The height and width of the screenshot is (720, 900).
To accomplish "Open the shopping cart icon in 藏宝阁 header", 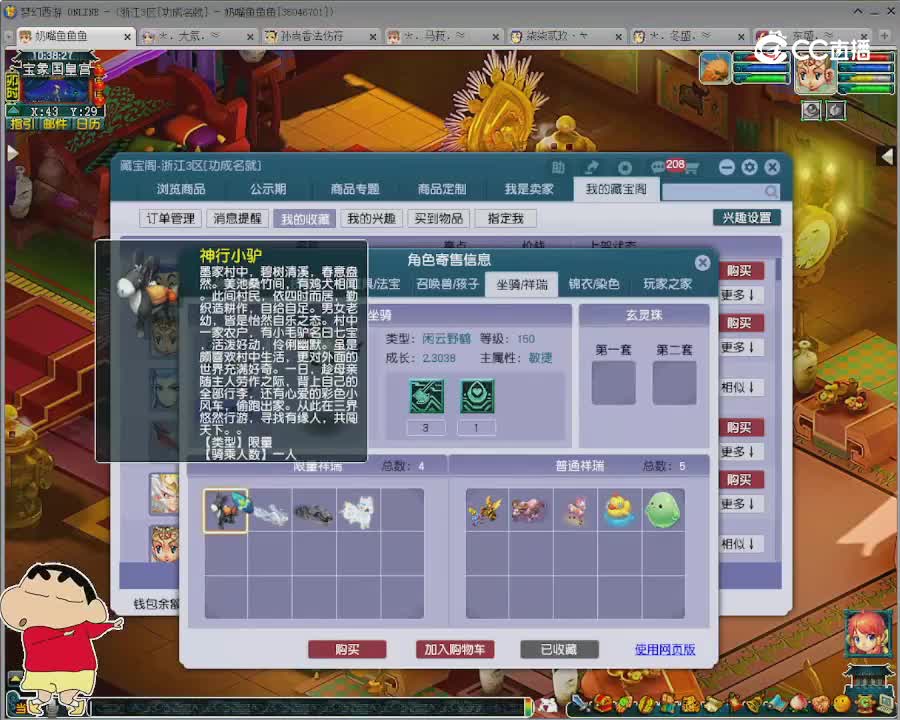I will coord(692,168).
